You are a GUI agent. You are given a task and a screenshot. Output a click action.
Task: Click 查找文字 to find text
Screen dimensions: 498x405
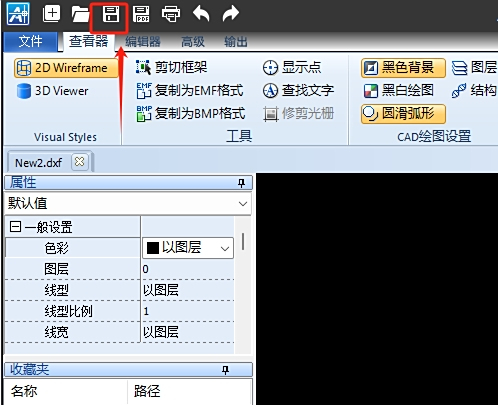(x=298, y=90)
